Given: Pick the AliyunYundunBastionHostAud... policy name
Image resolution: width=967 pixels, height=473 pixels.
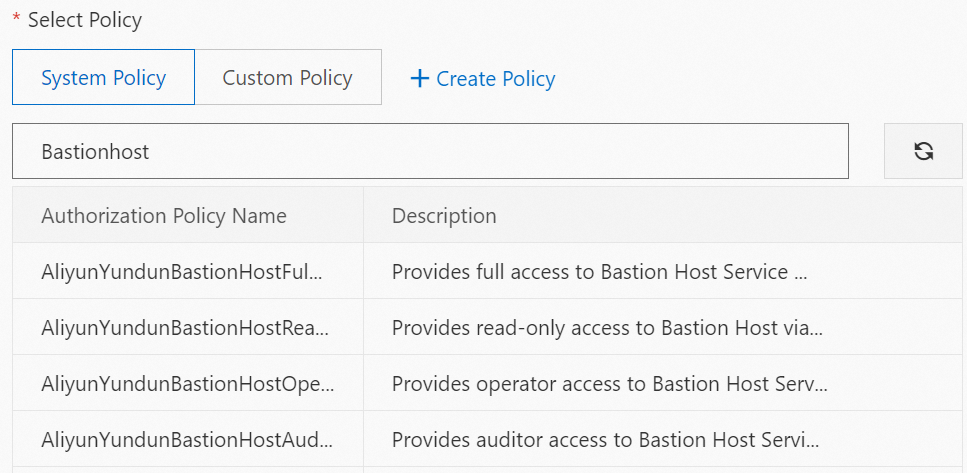Looking at the screenshot, I should pos(187,439).
